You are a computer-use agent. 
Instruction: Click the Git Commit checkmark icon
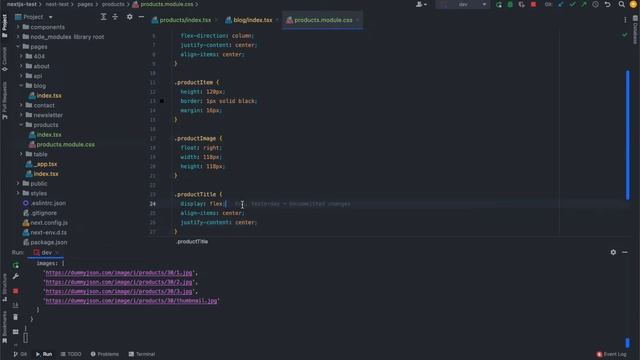click(572, 4)
